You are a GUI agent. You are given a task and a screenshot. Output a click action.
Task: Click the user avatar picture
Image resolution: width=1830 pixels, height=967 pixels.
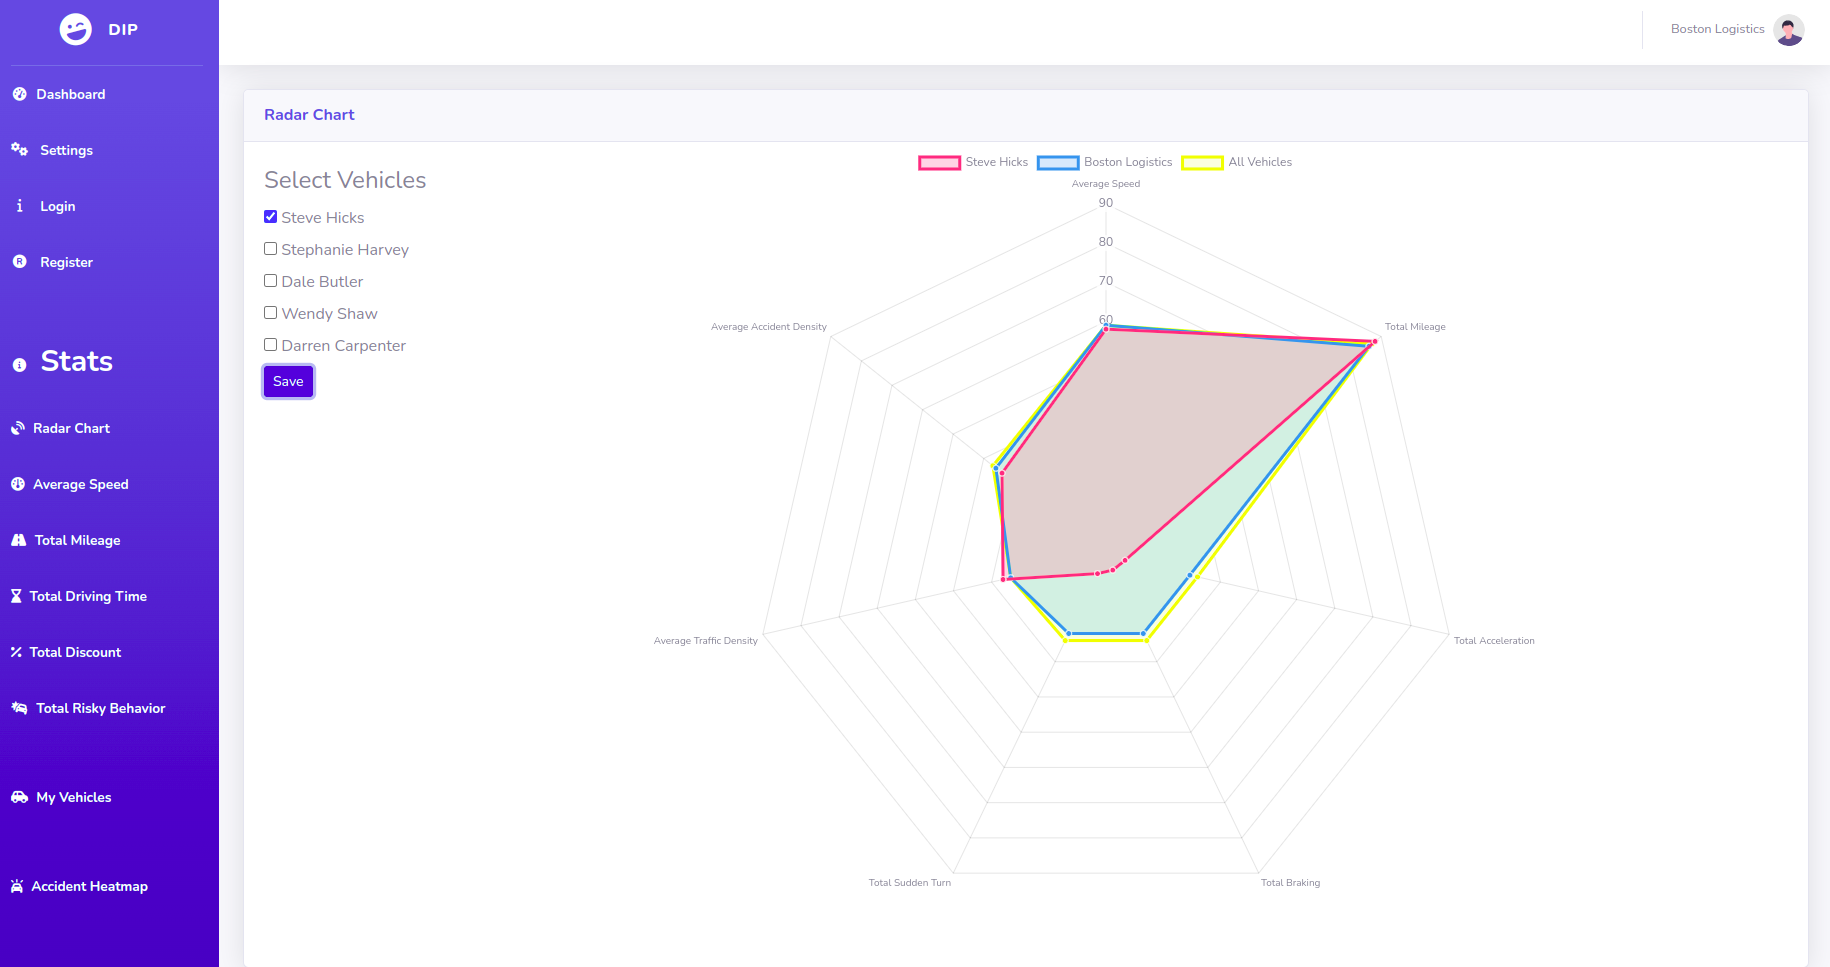1788,30
